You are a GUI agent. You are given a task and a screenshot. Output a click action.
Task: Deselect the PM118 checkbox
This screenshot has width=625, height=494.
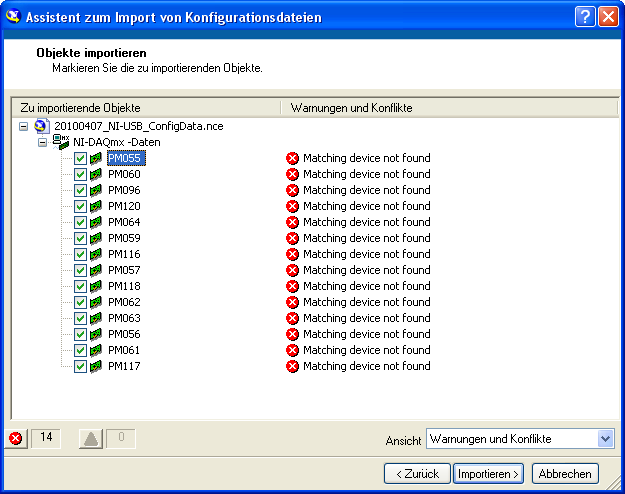point(81,286)
